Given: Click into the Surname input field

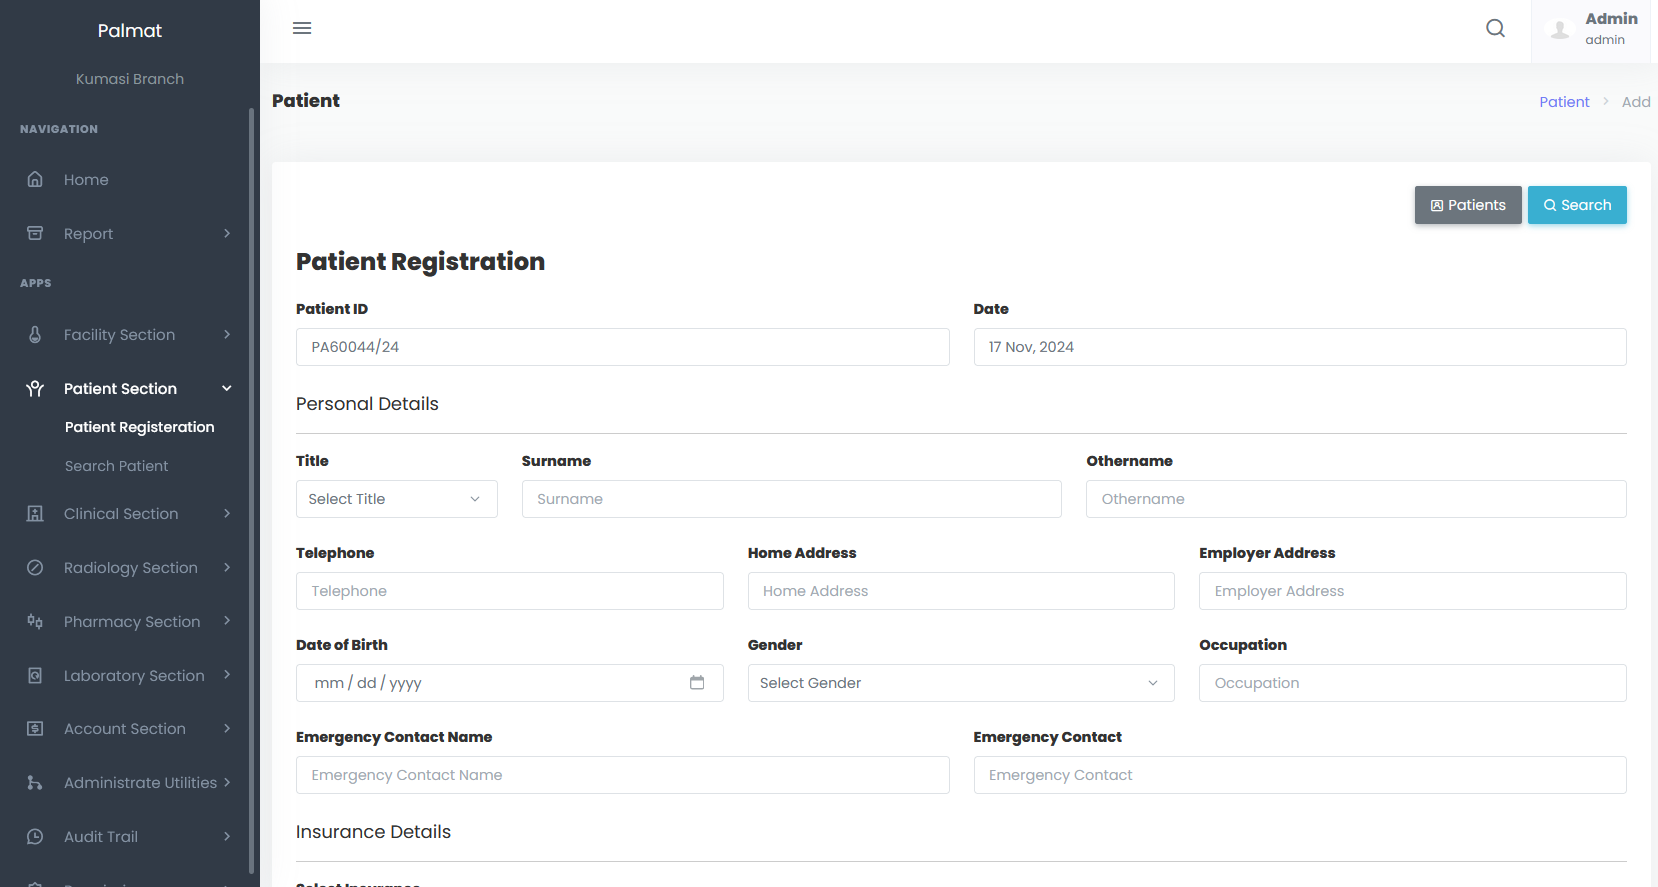Looking at the screenshot, I should tap(791, 499).
